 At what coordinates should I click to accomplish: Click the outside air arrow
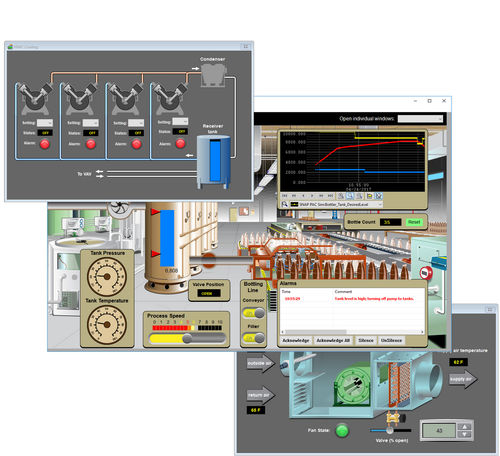coord(261,363)
